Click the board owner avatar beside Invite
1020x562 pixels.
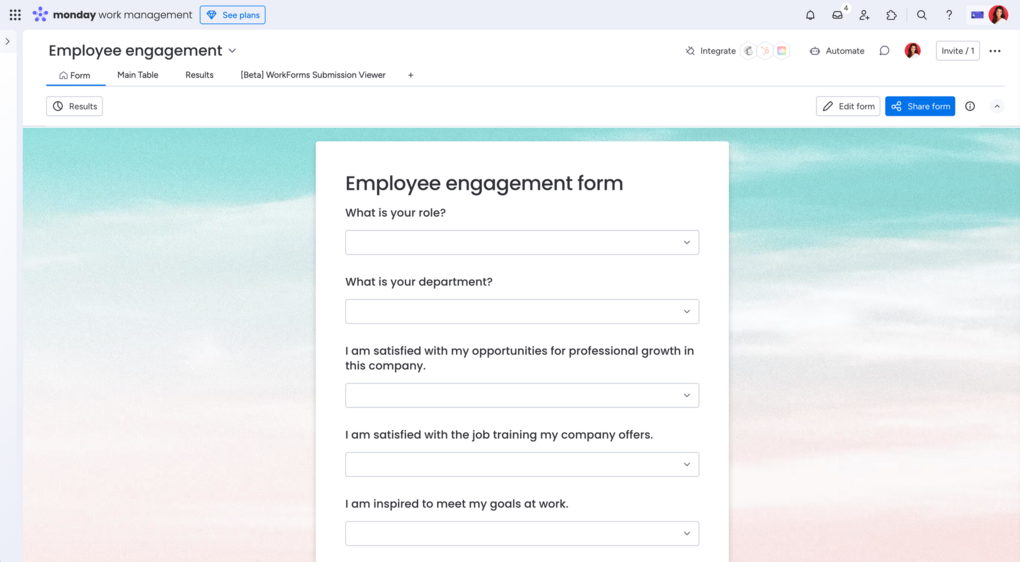coord(913,51)
